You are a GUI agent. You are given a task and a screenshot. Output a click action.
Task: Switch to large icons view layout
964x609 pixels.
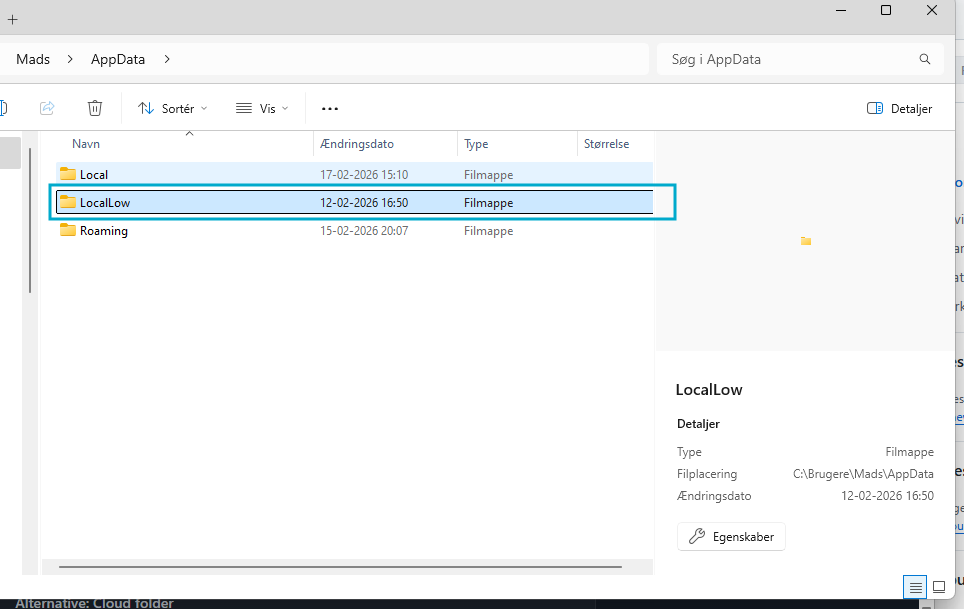coord(939,586)
